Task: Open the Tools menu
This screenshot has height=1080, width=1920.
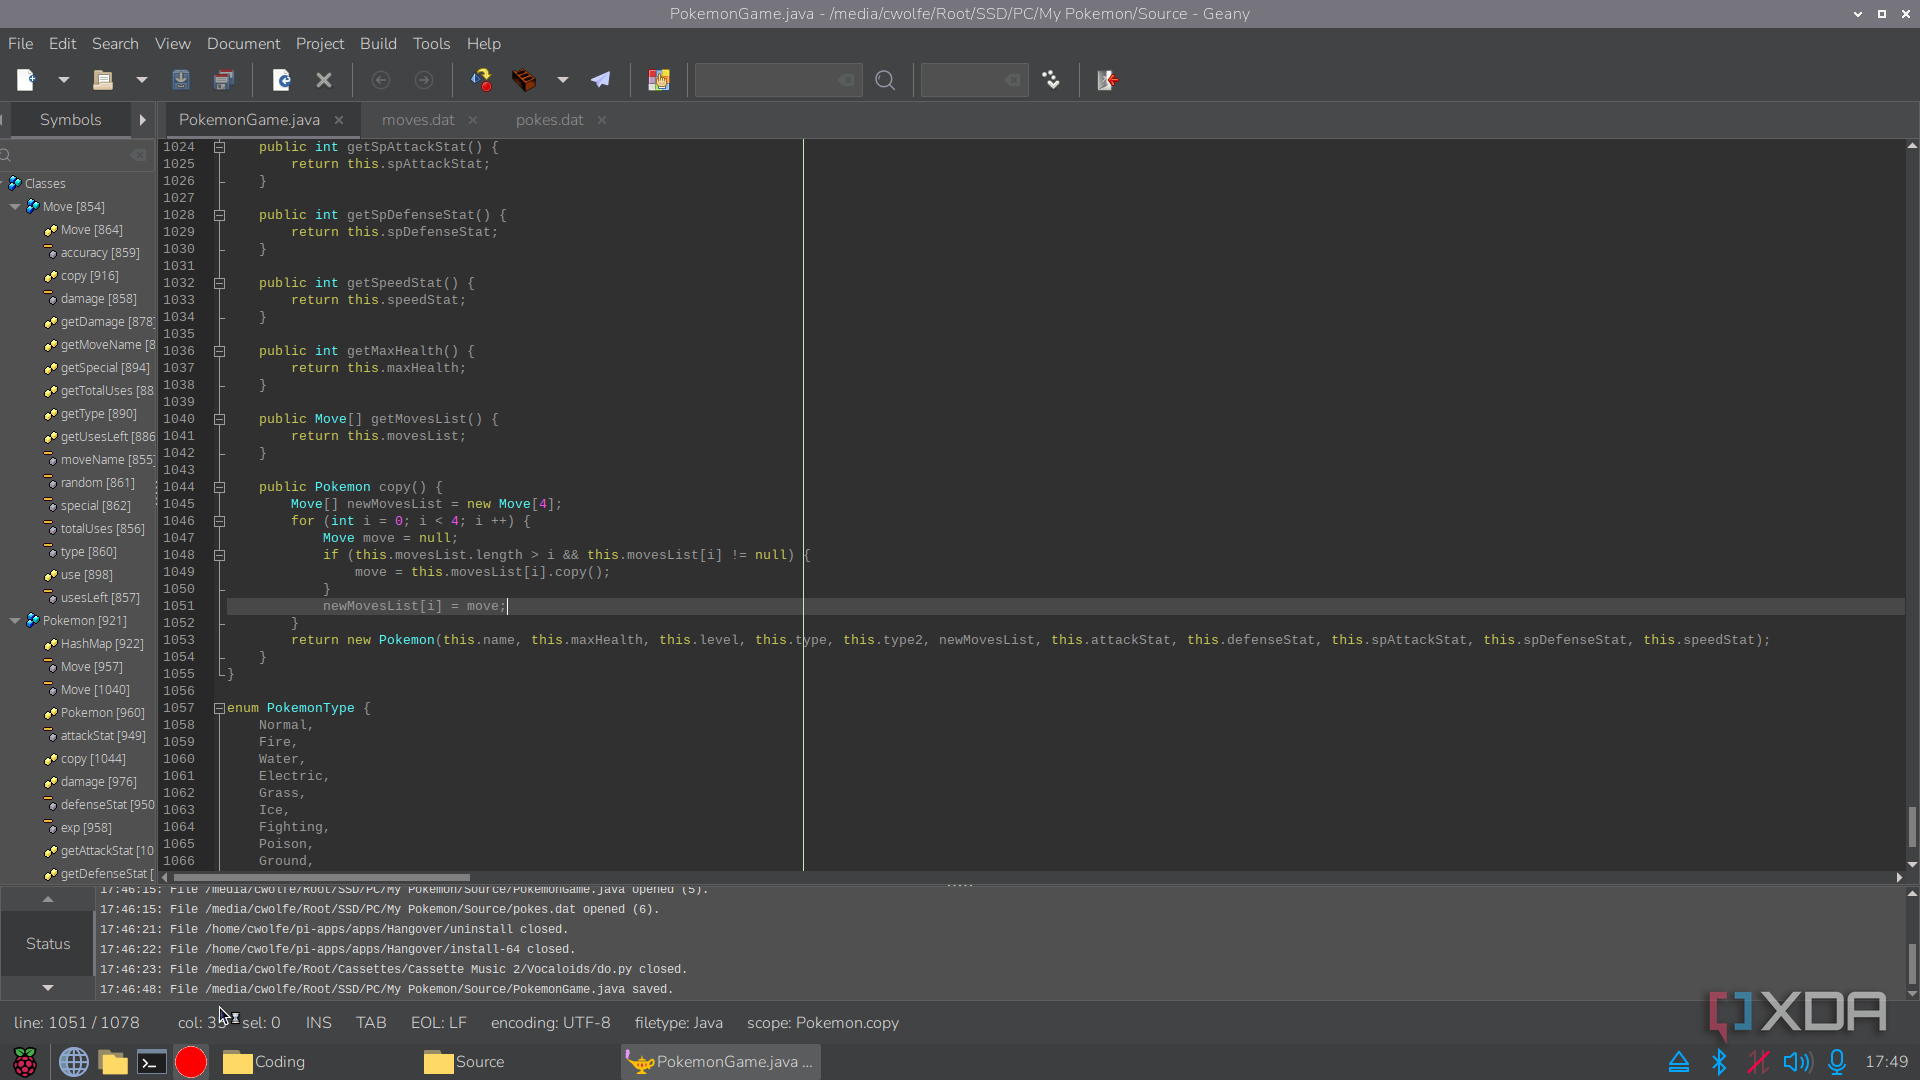Action: [431, 44]
